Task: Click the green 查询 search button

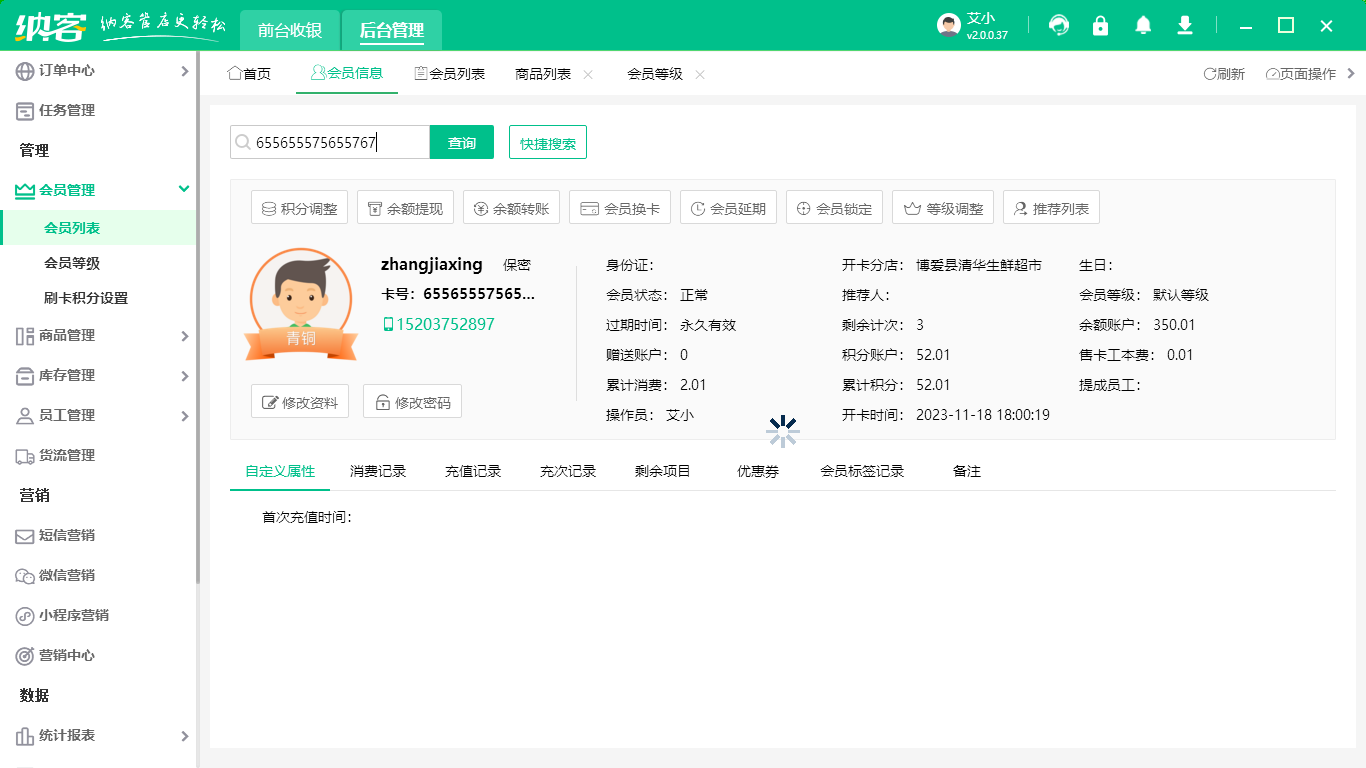Action: click(x=462, y=143)
